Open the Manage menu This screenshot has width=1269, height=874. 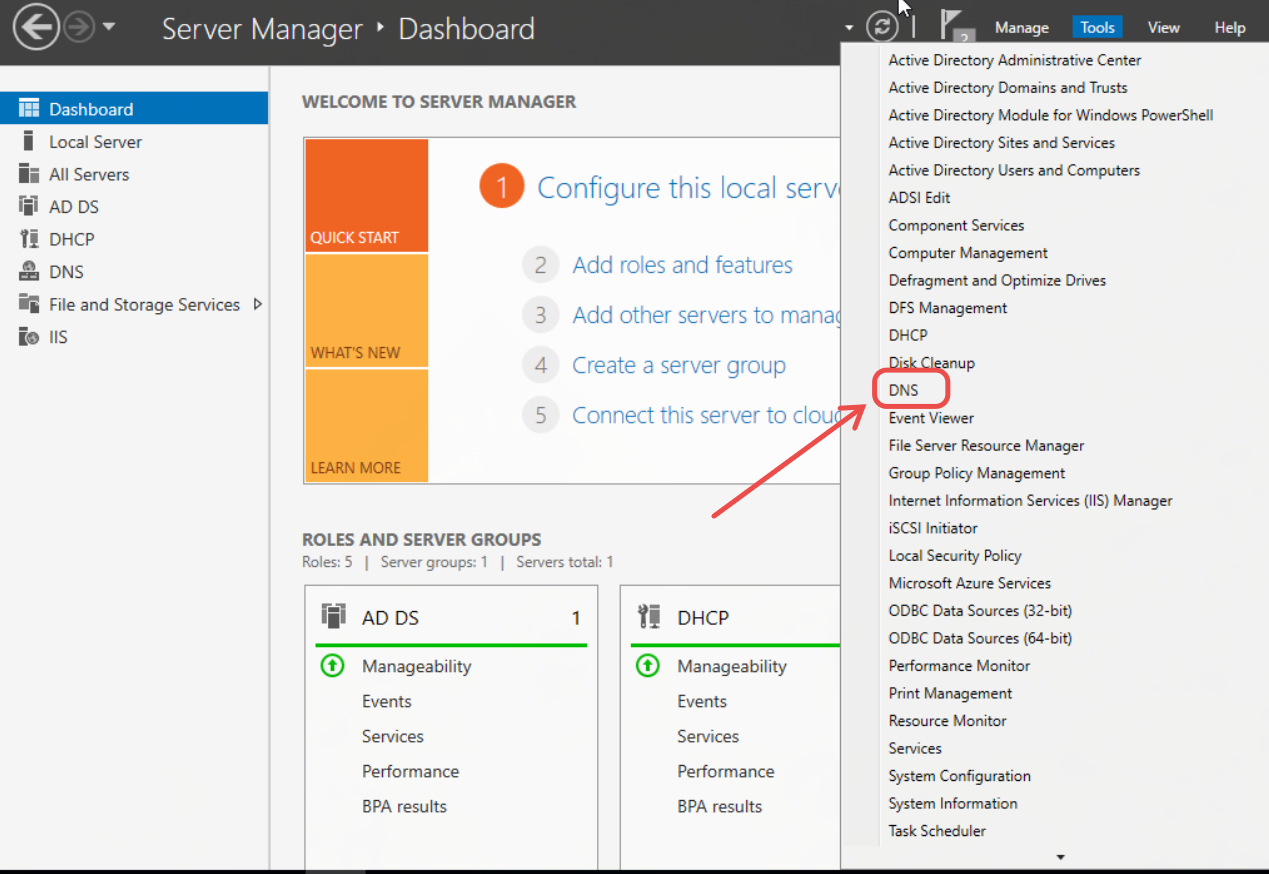pos(1022,28)
